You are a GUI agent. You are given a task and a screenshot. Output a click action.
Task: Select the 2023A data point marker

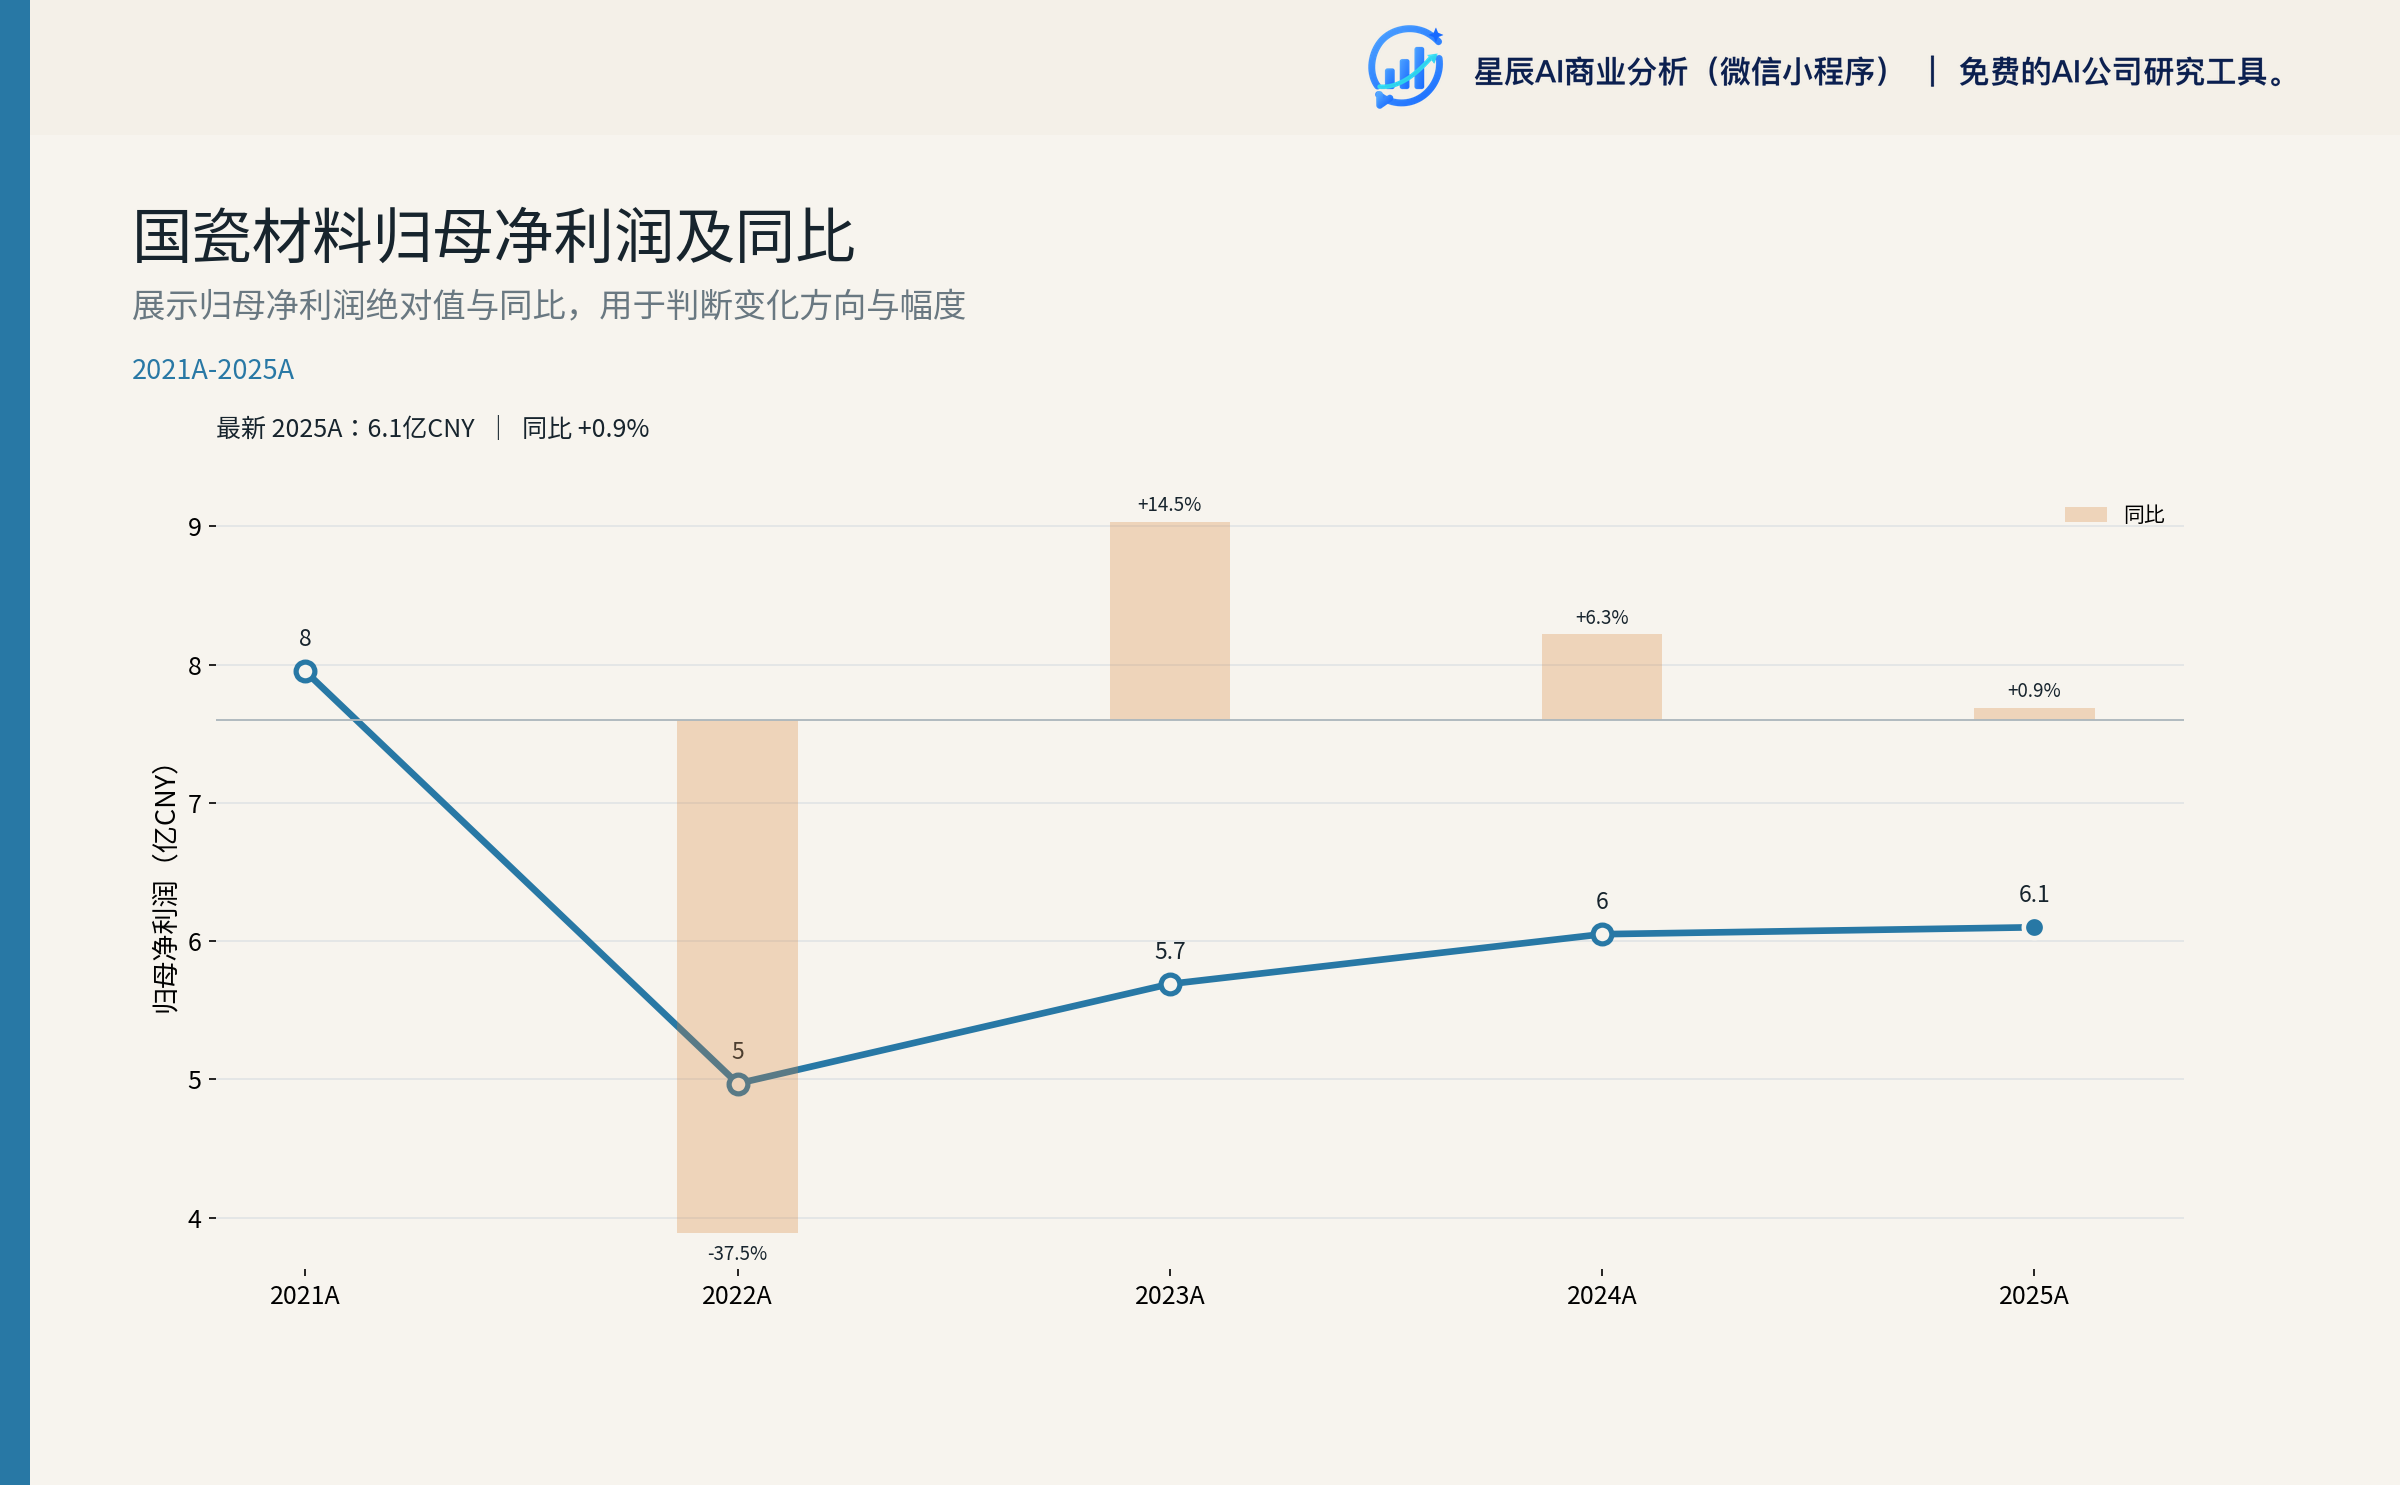(x=1170, y=984)
